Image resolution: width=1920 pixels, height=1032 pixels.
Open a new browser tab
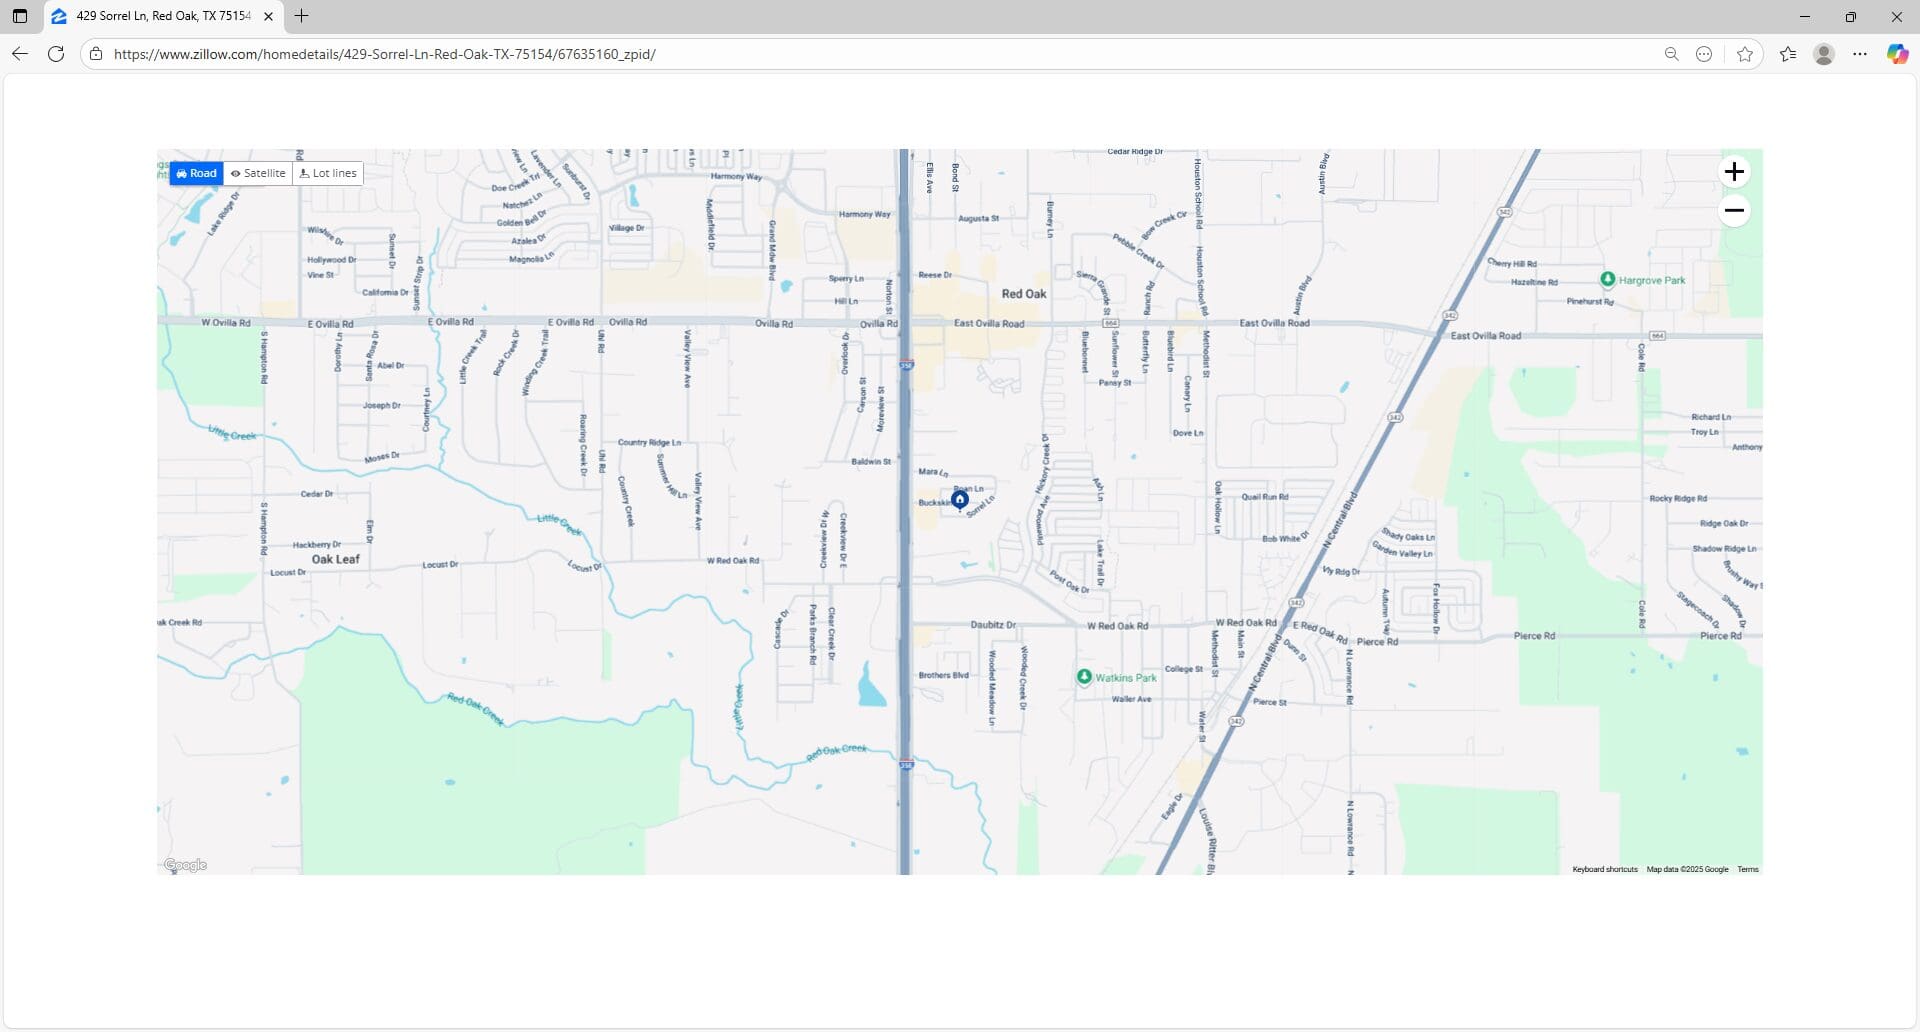point(301,16)
